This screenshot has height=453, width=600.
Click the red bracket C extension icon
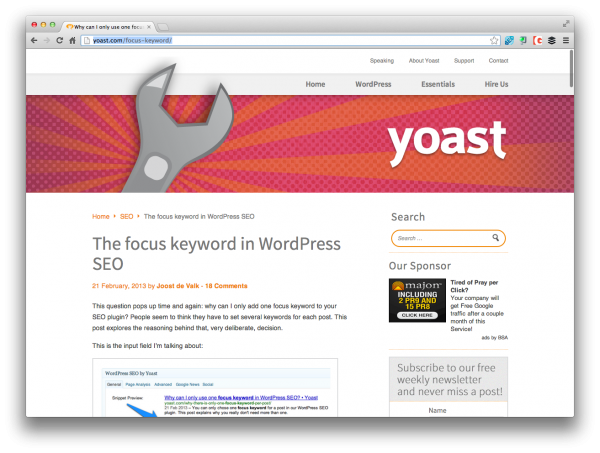click(x=538, y=40)
